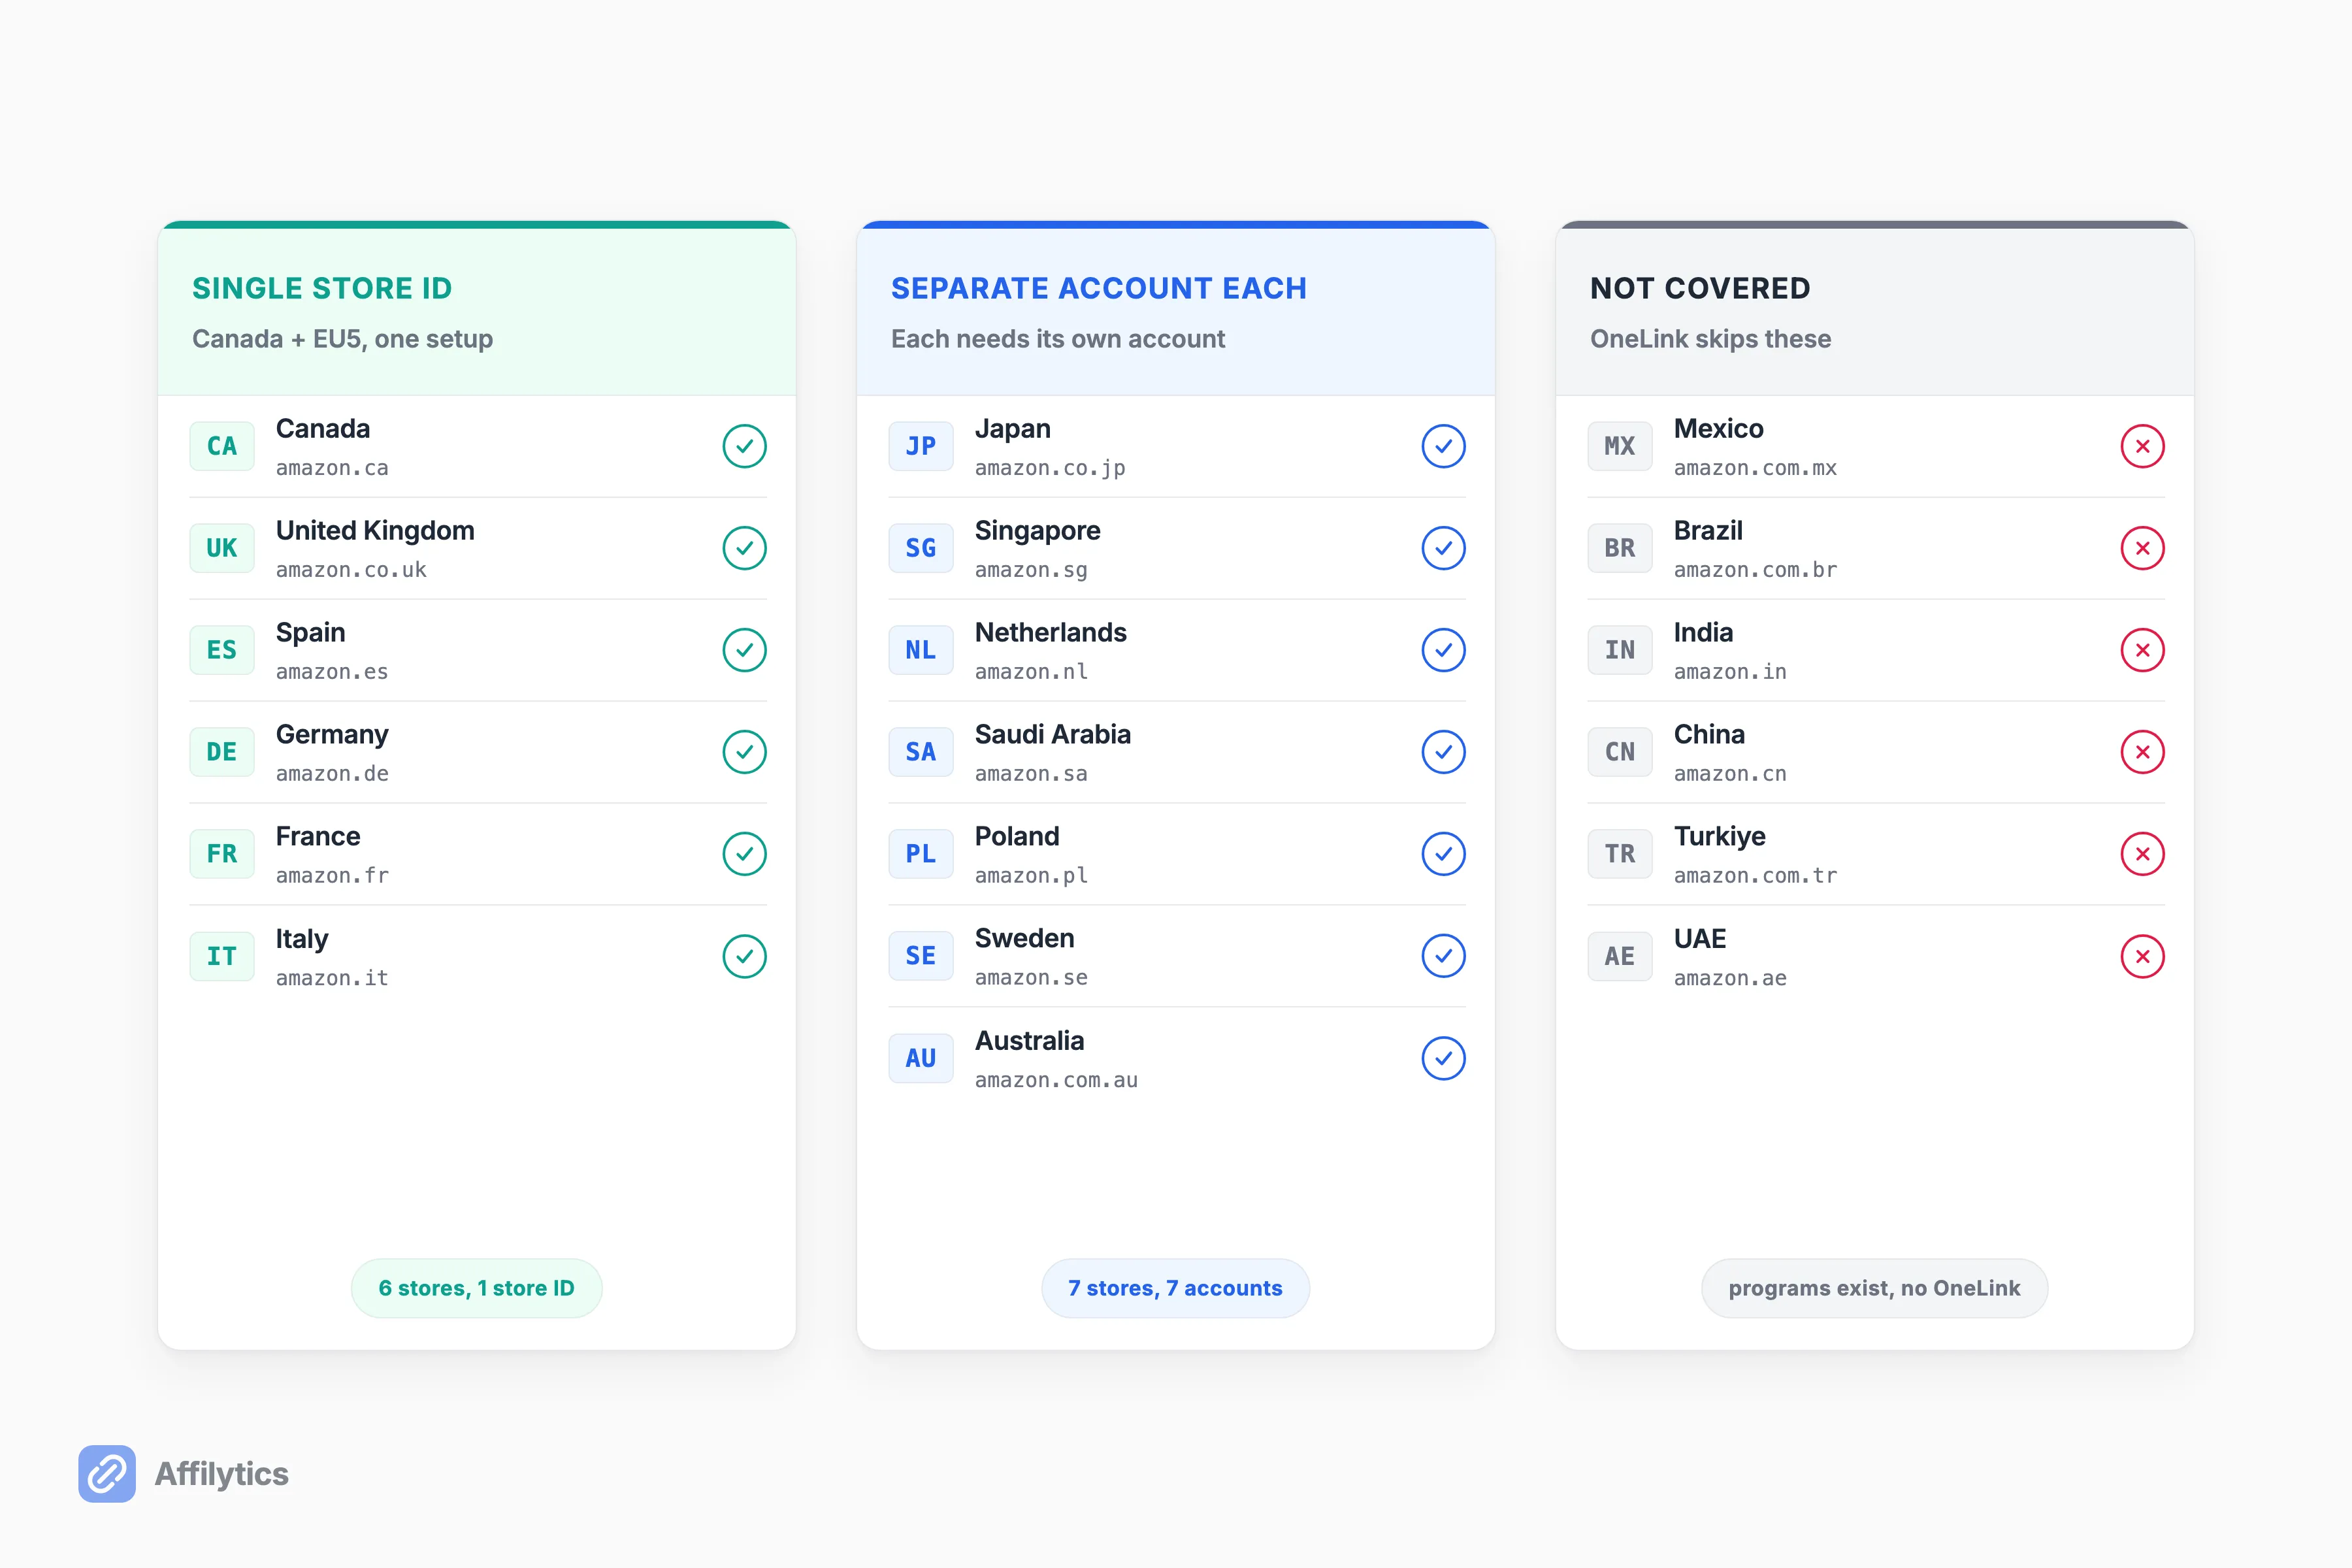Click the DE country code badge

[x=222, y=752]
